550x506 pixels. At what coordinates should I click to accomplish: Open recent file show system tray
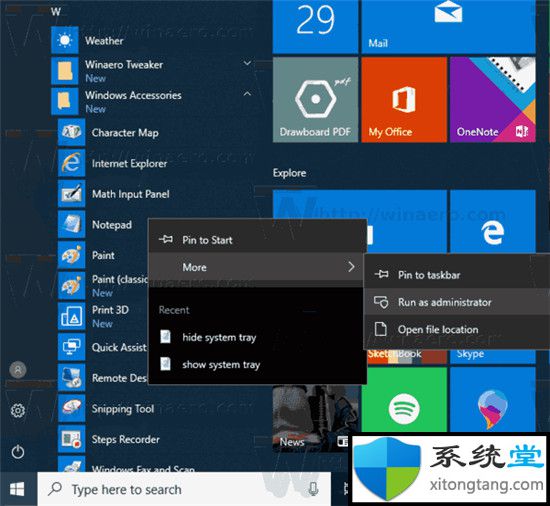257,364
